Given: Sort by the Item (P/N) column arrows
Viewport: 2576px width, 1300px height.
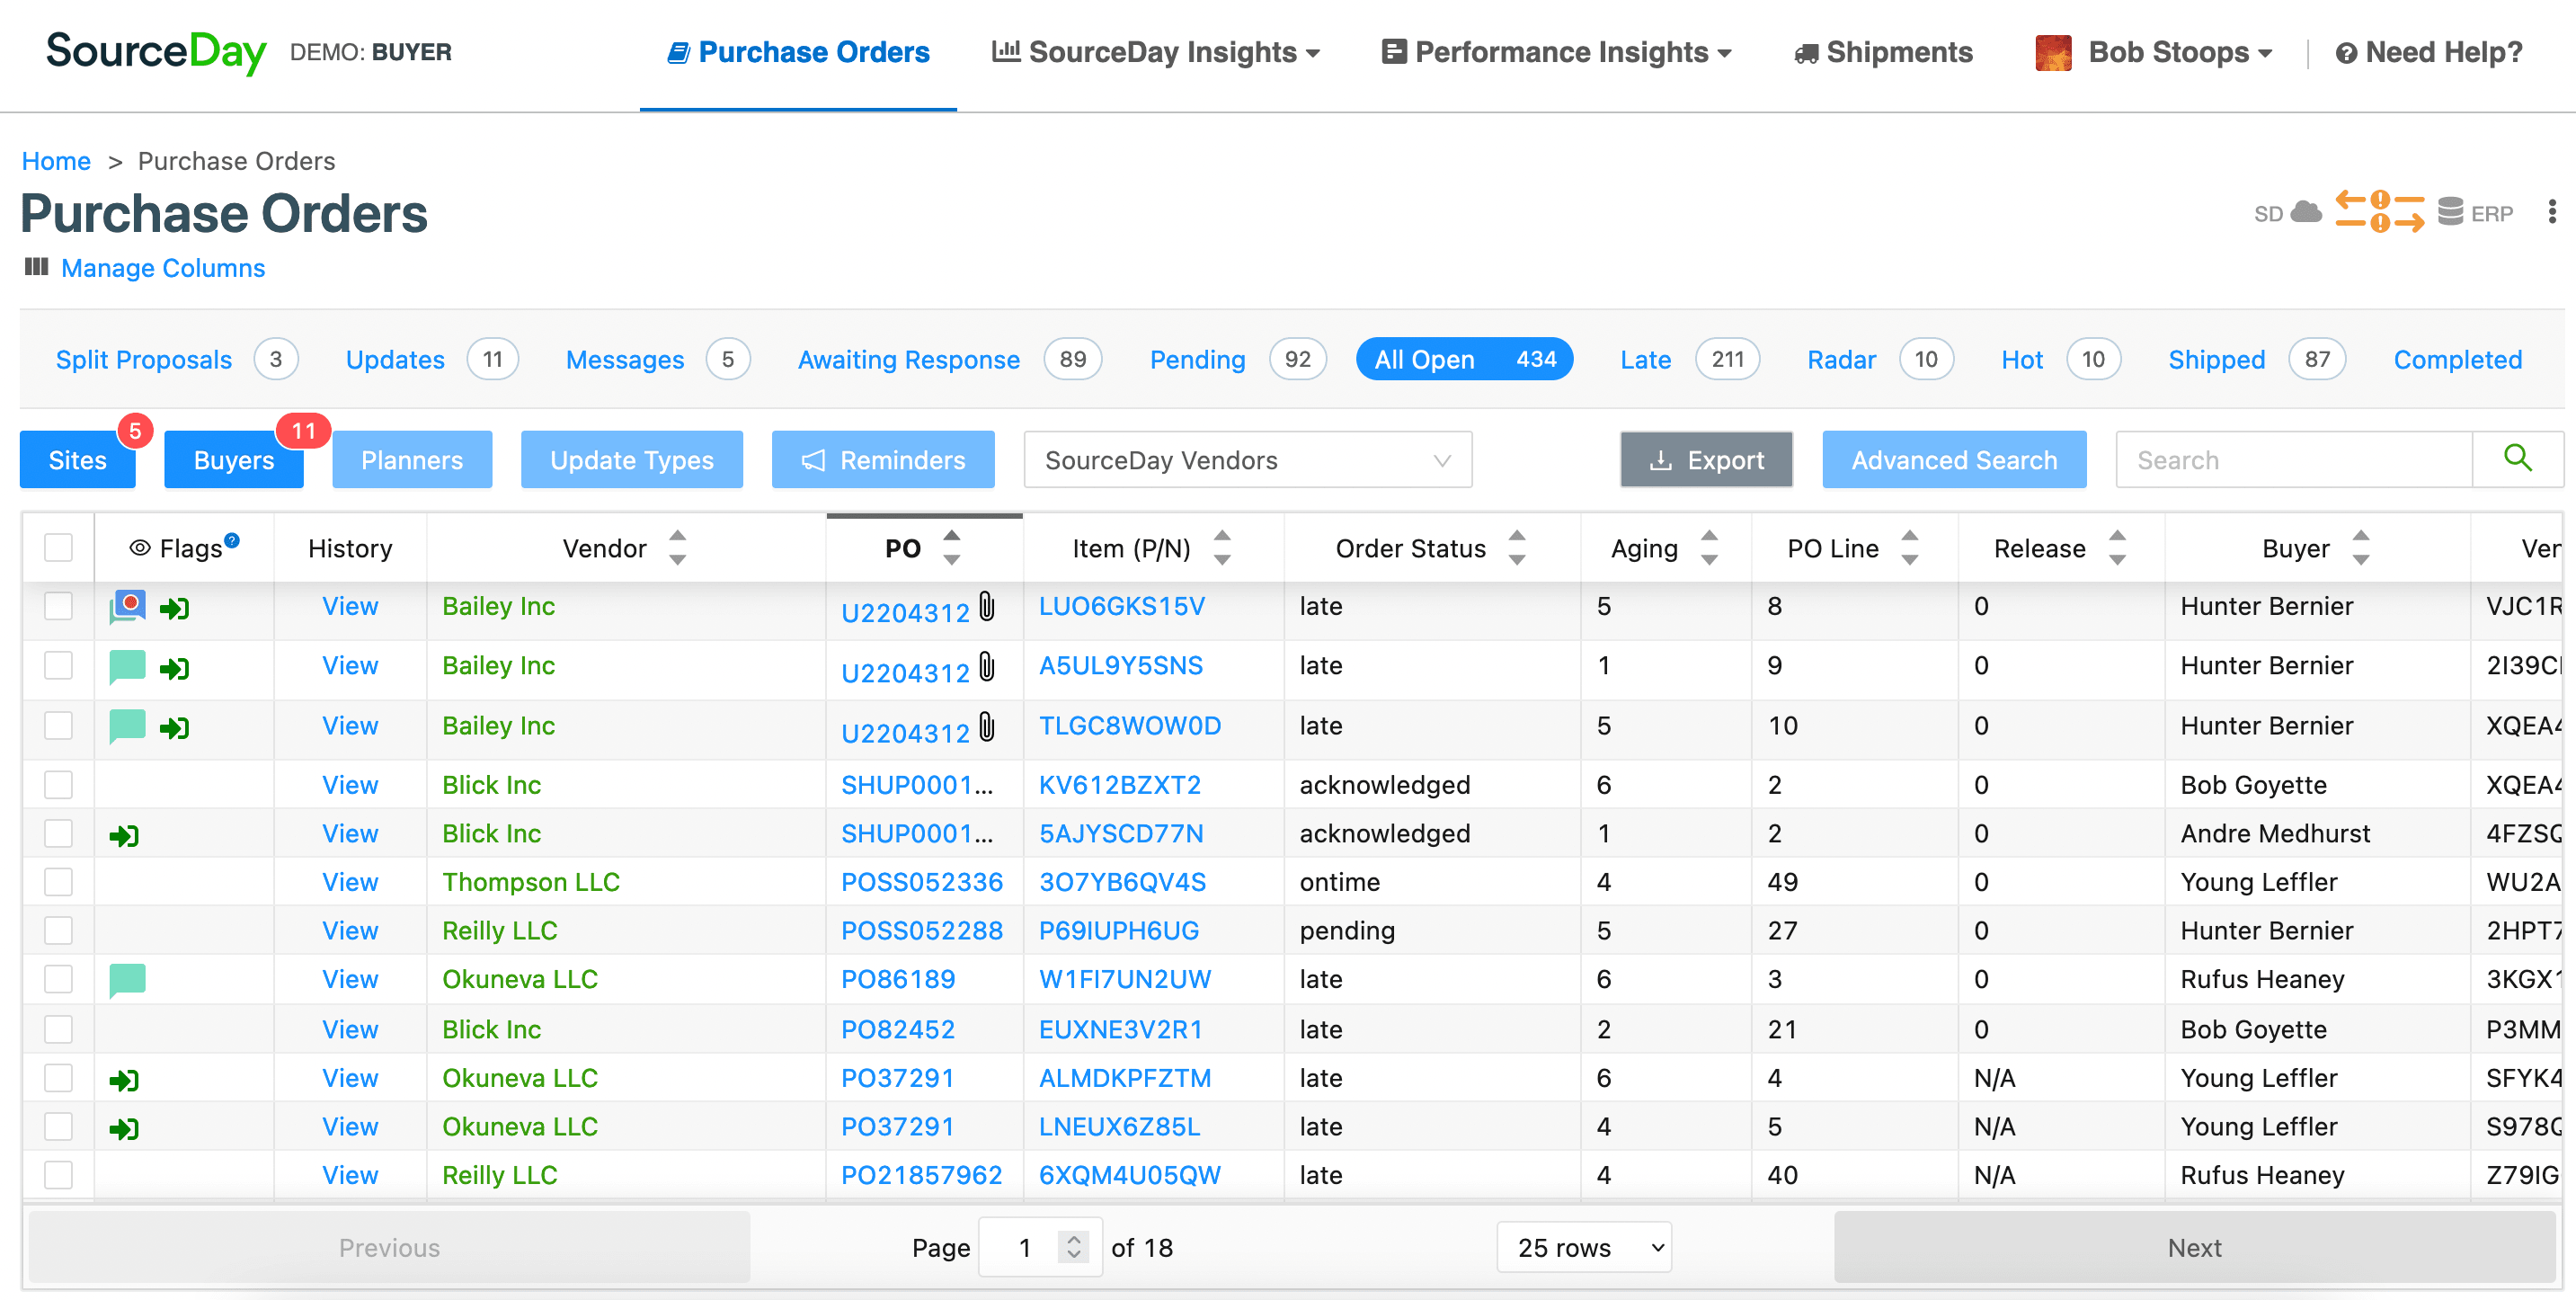Looking at the screenshot, I should tap(1221, 547).
